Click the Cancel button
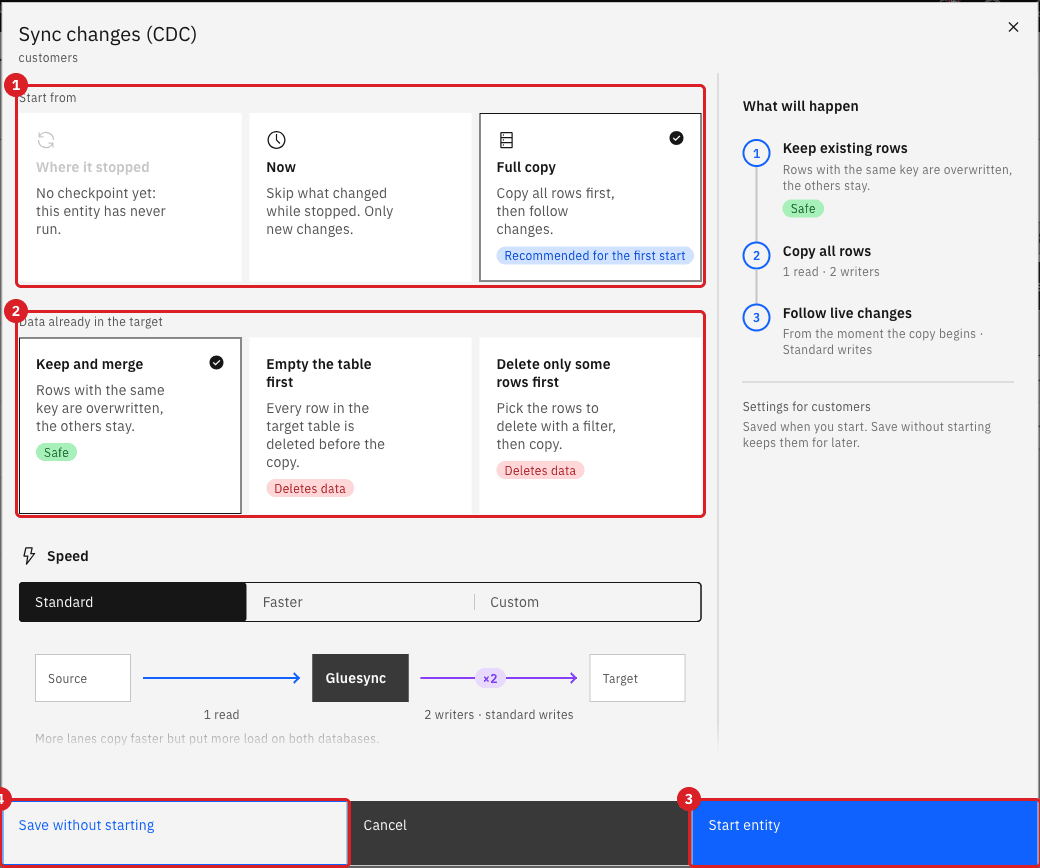 (519, 833)
